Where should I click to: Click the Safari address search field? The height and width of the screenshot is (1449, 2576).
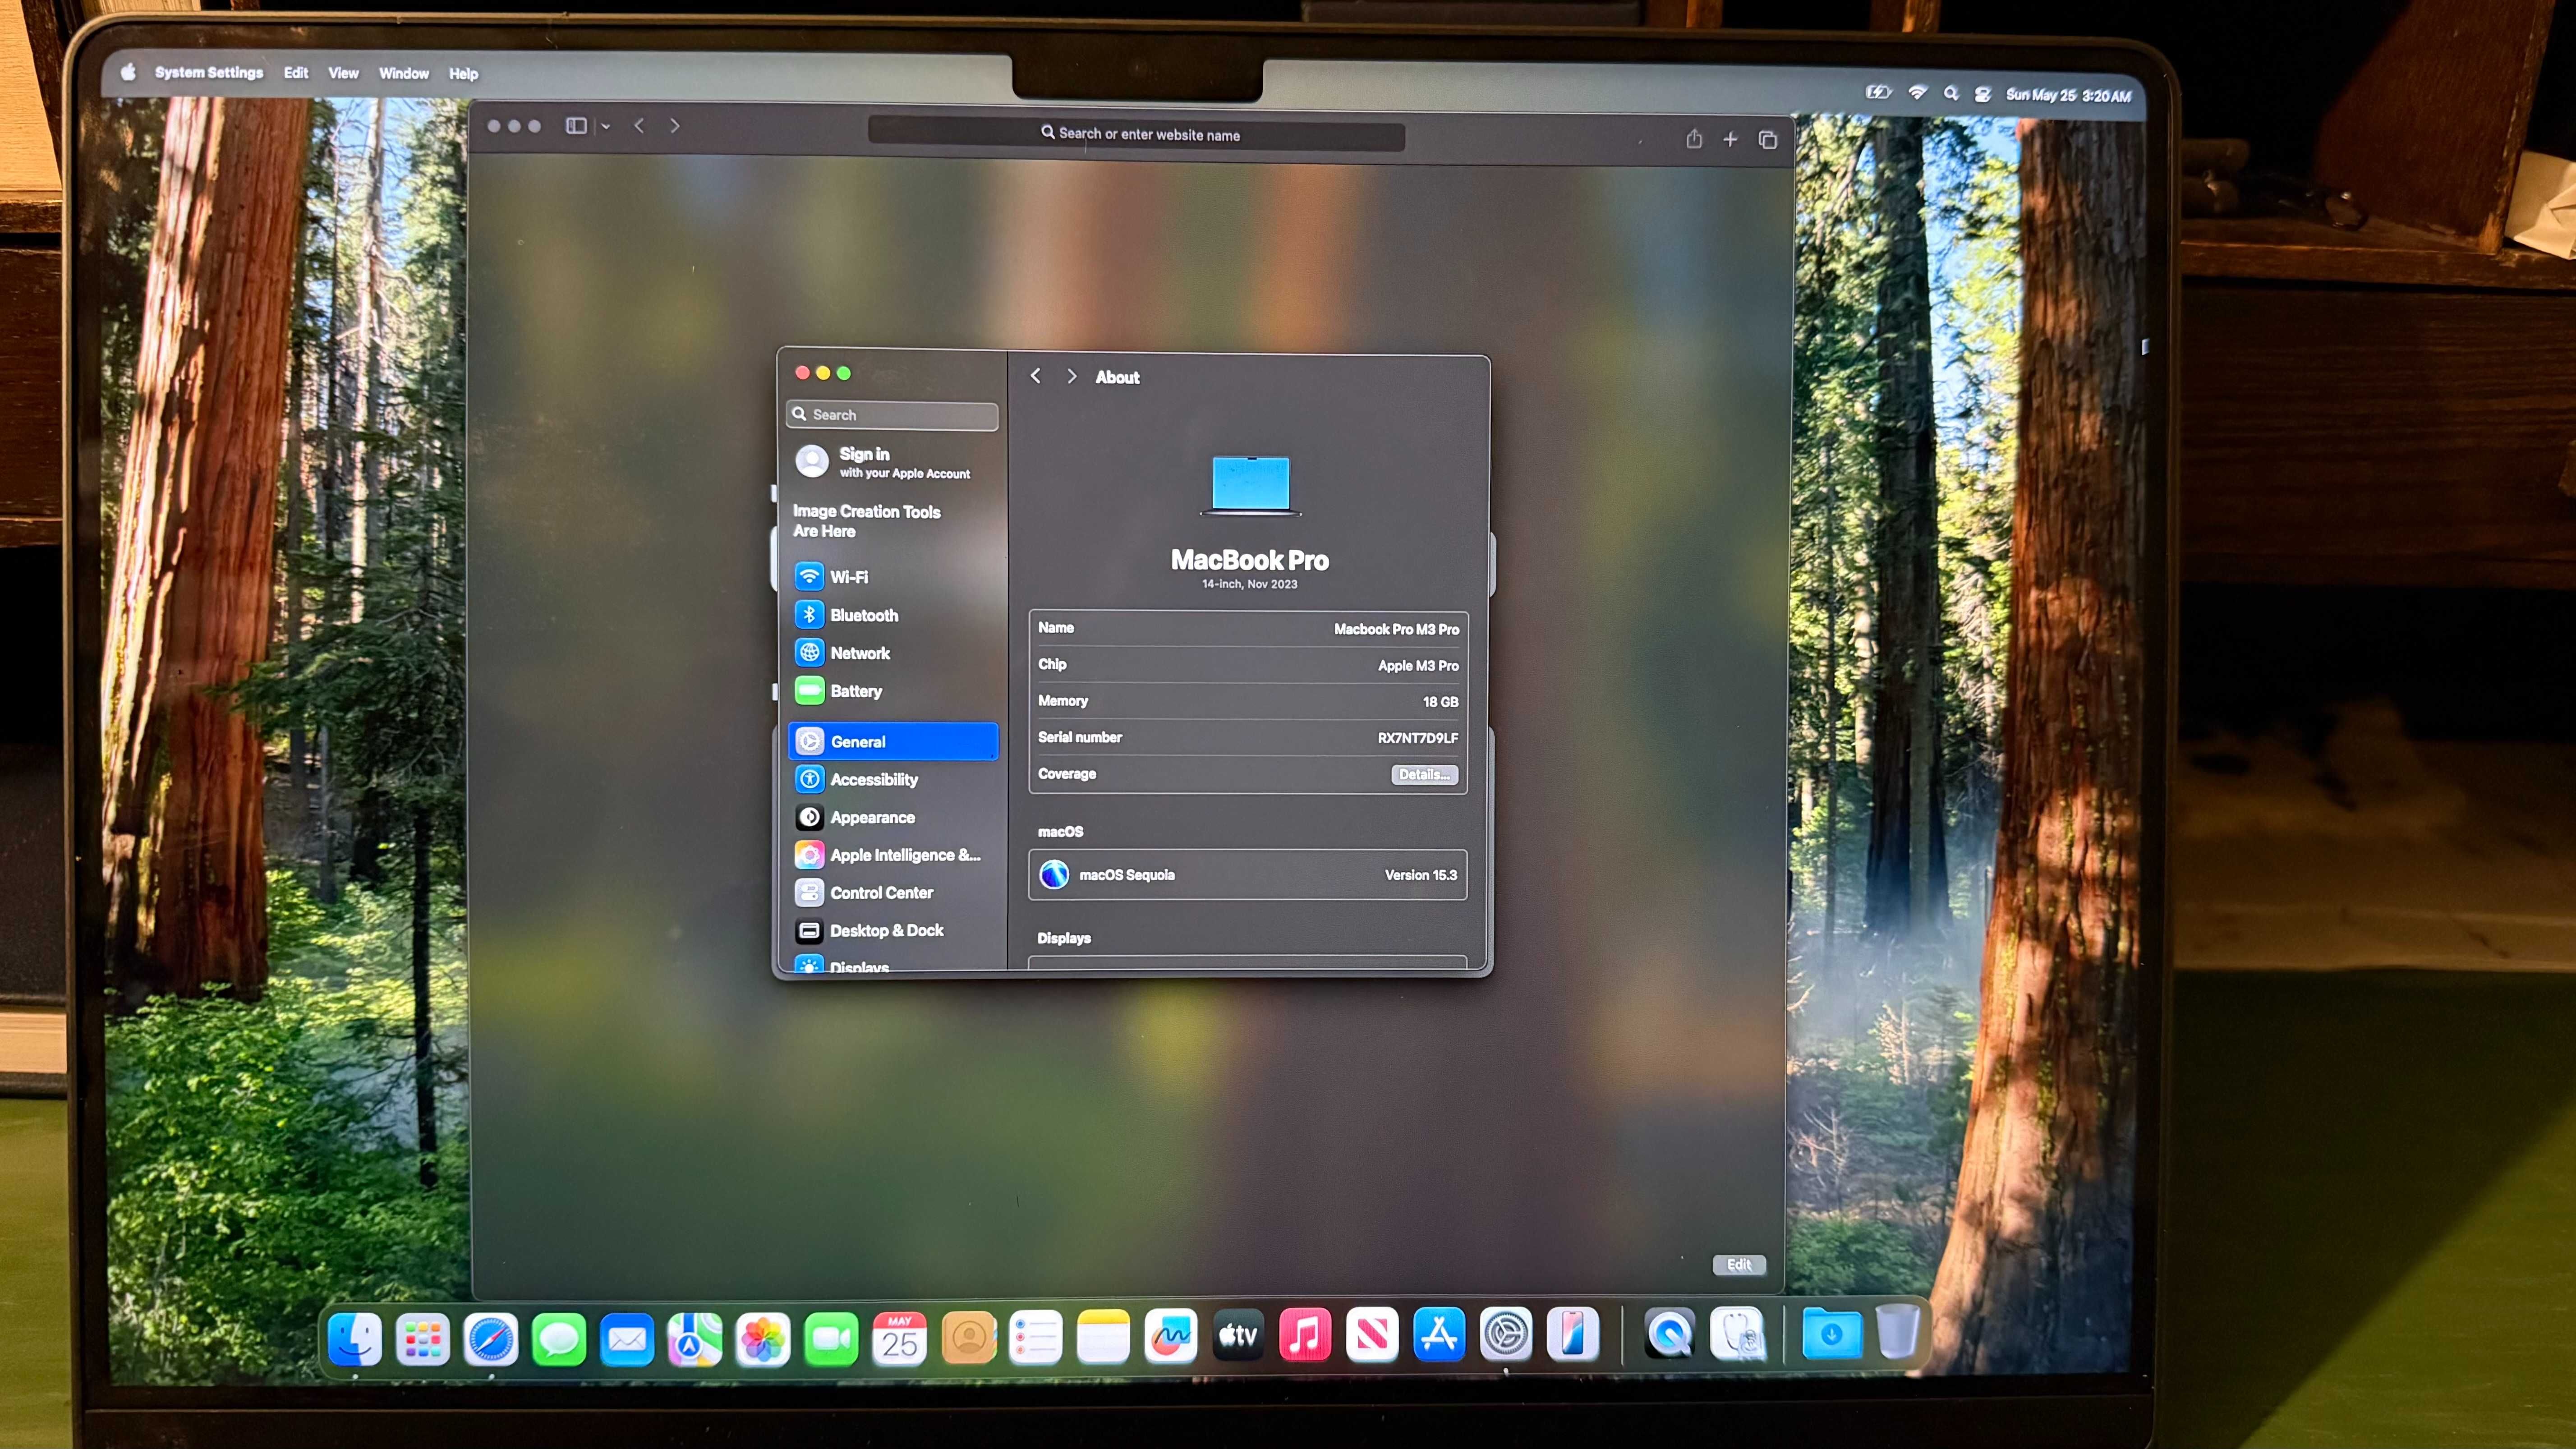[1136, 134]
